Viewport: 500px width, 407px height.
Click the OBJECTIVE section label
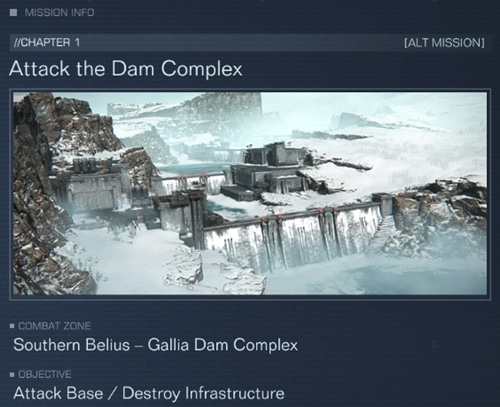pos(45,375)
